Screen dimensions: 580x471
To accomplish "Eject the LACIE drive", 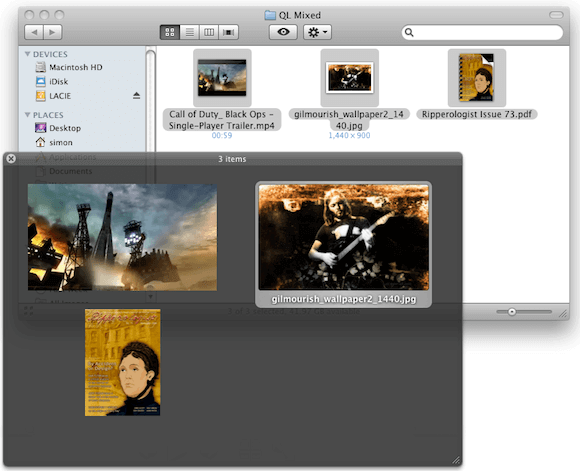I will (136, 96).
